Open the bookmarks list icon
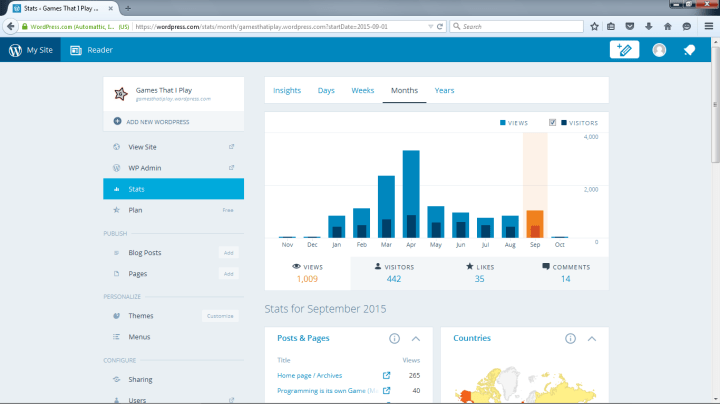This screenshot has width=720, height=404. [611, 27]
